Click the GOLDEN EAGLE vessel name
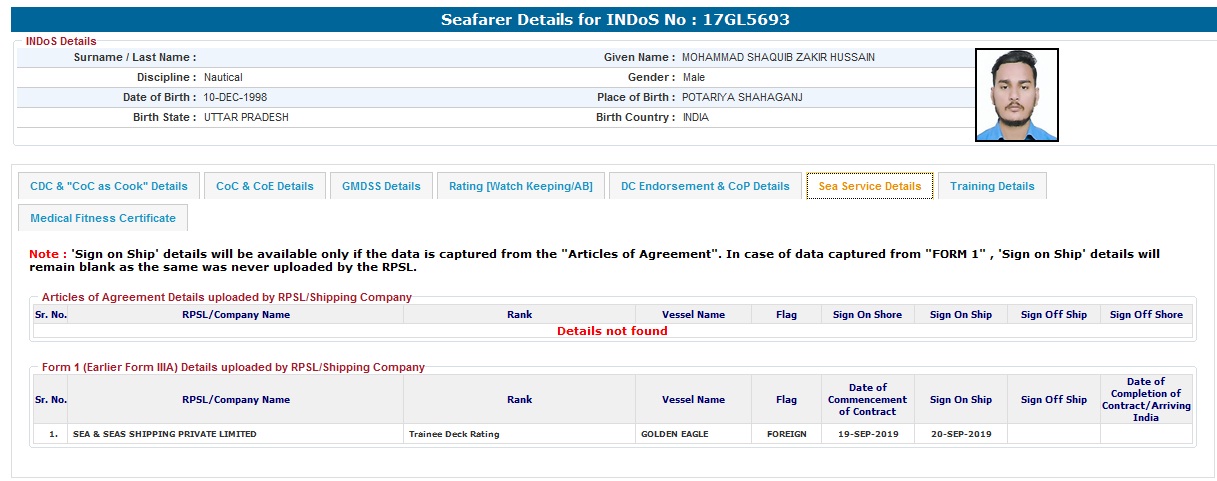1217x481 pixels. point(675,434)
